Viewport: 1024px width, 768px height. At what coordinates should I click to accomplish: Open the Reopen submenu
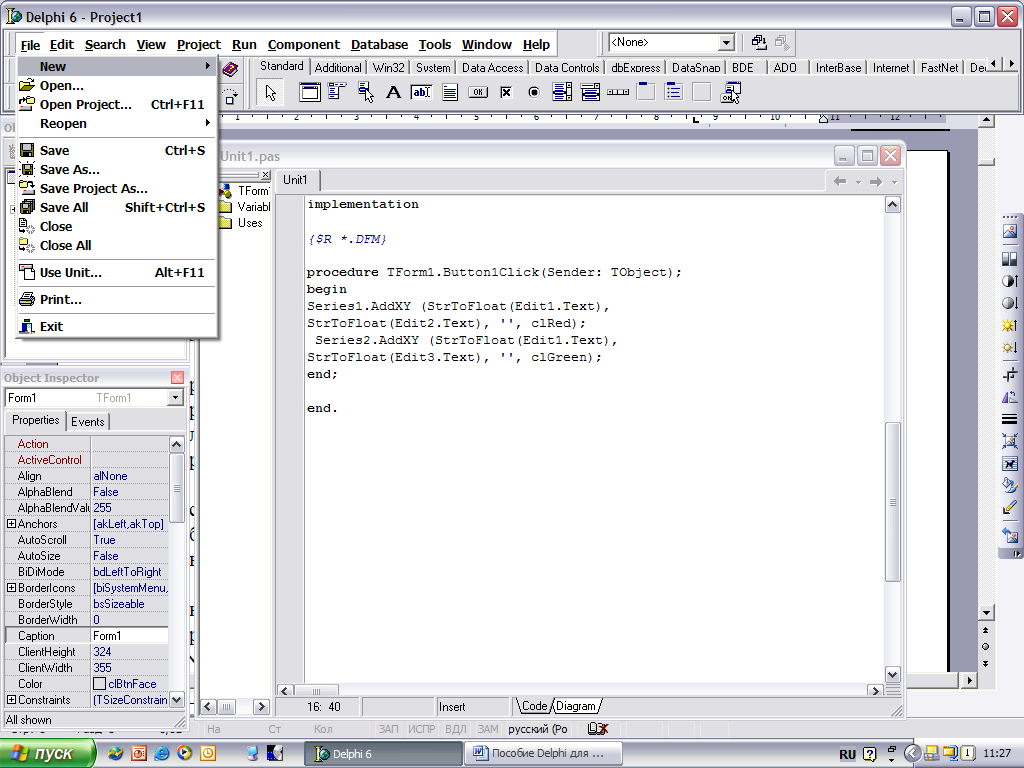116,123
